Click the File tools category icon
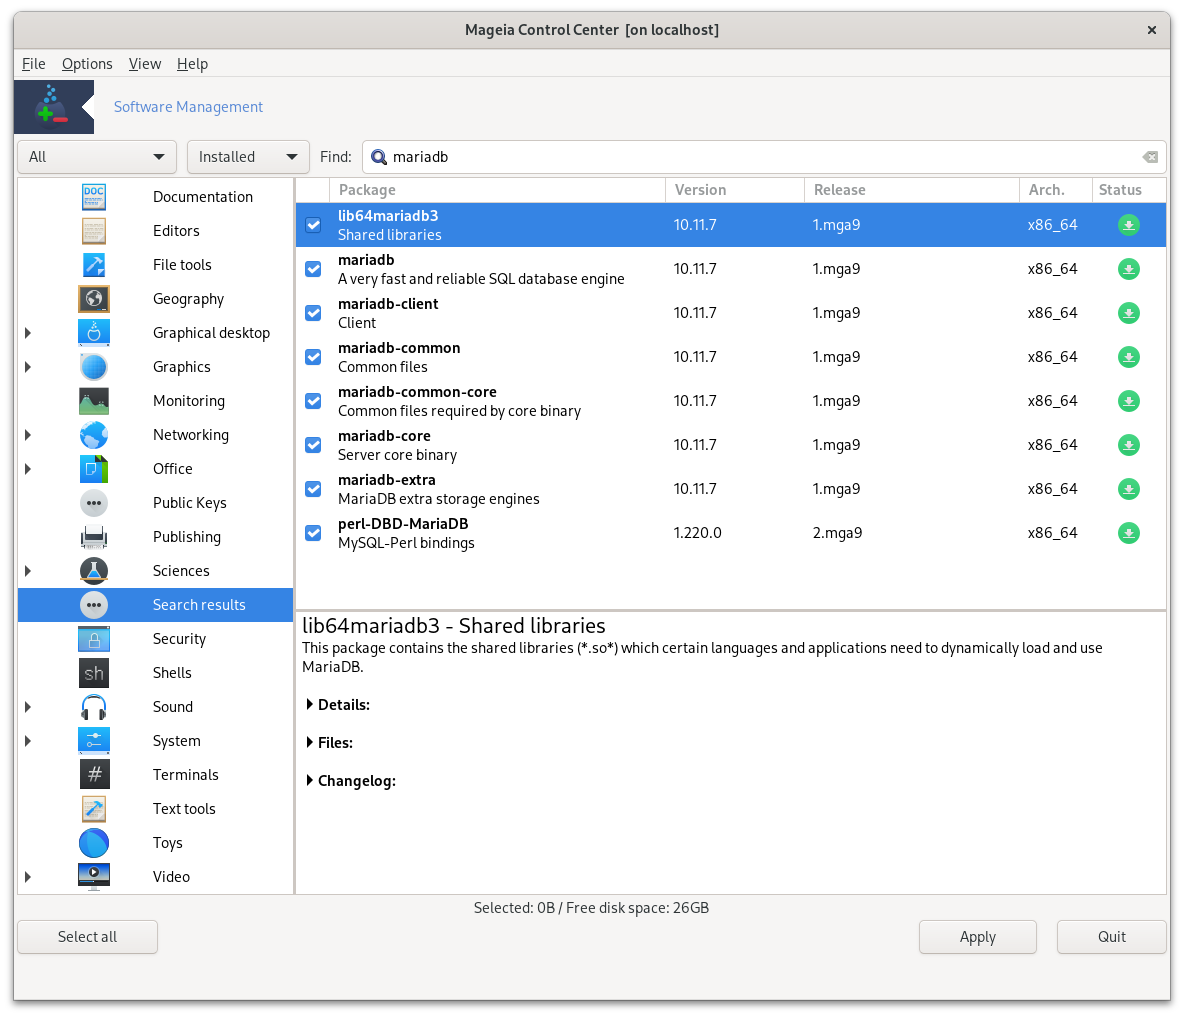 click(94, 265)
